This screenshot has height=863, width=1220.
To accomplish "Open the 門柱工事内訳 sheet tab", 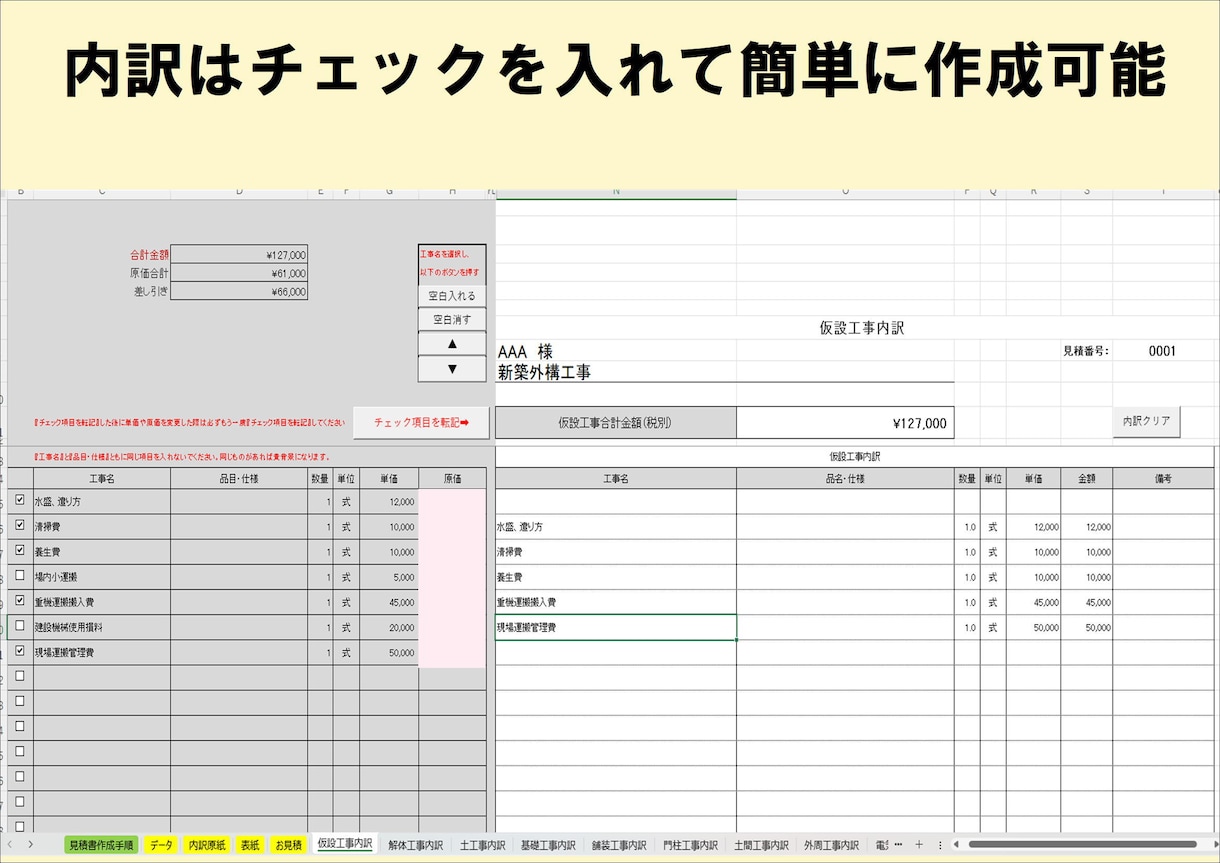I will pyautogui.click(x=690, y=845).
